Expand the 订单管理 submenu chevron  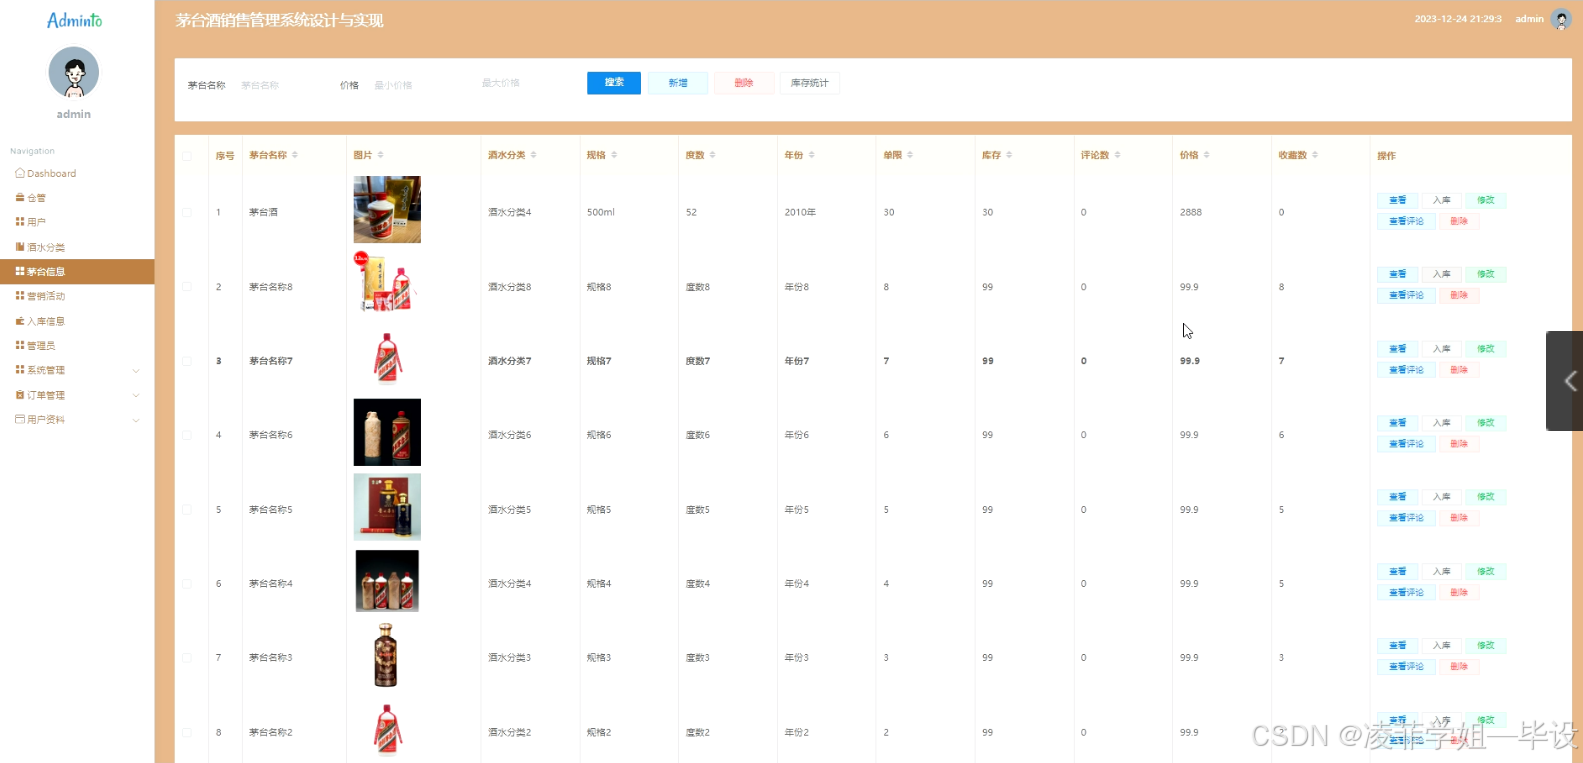click(136, 395)
